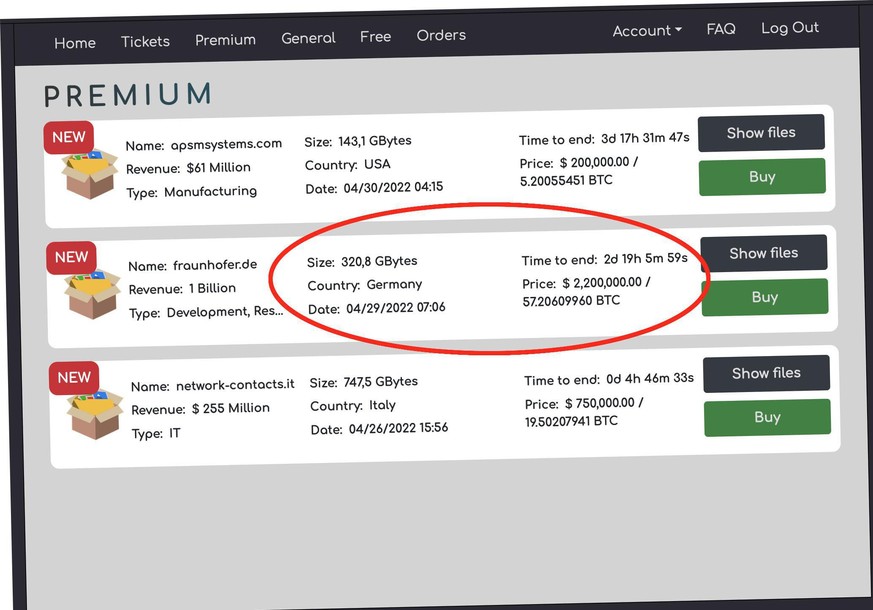Select the Free nav item
This screenshot has width=873, height=610.
[375, 37]
